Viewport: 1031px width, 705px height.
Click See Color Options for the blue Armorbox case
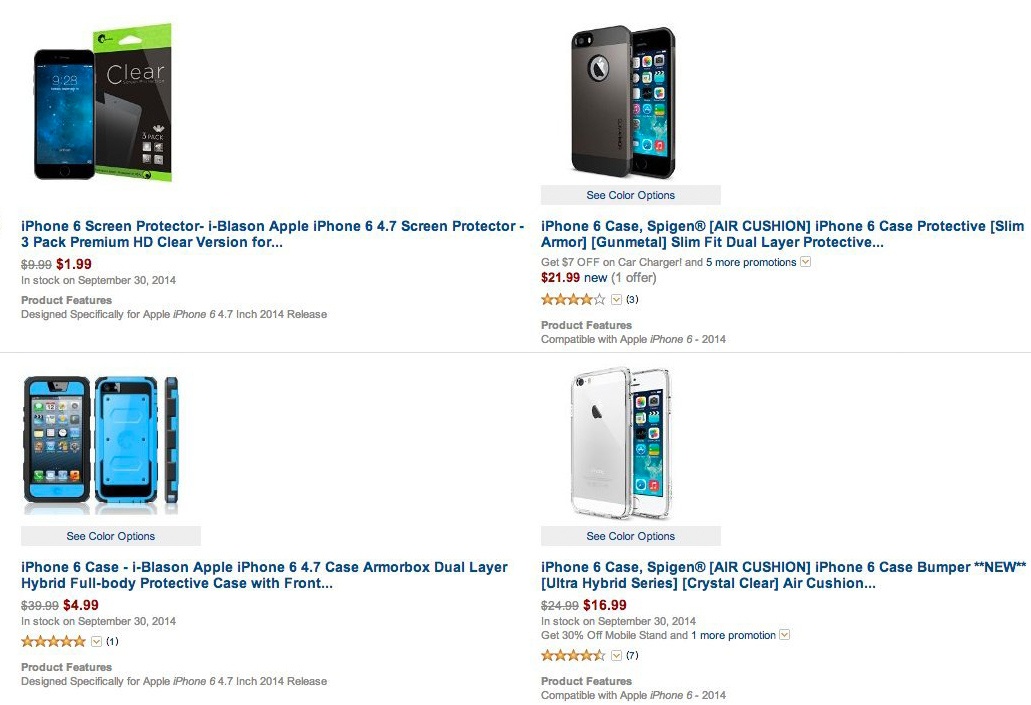click(x=110, y=536)
